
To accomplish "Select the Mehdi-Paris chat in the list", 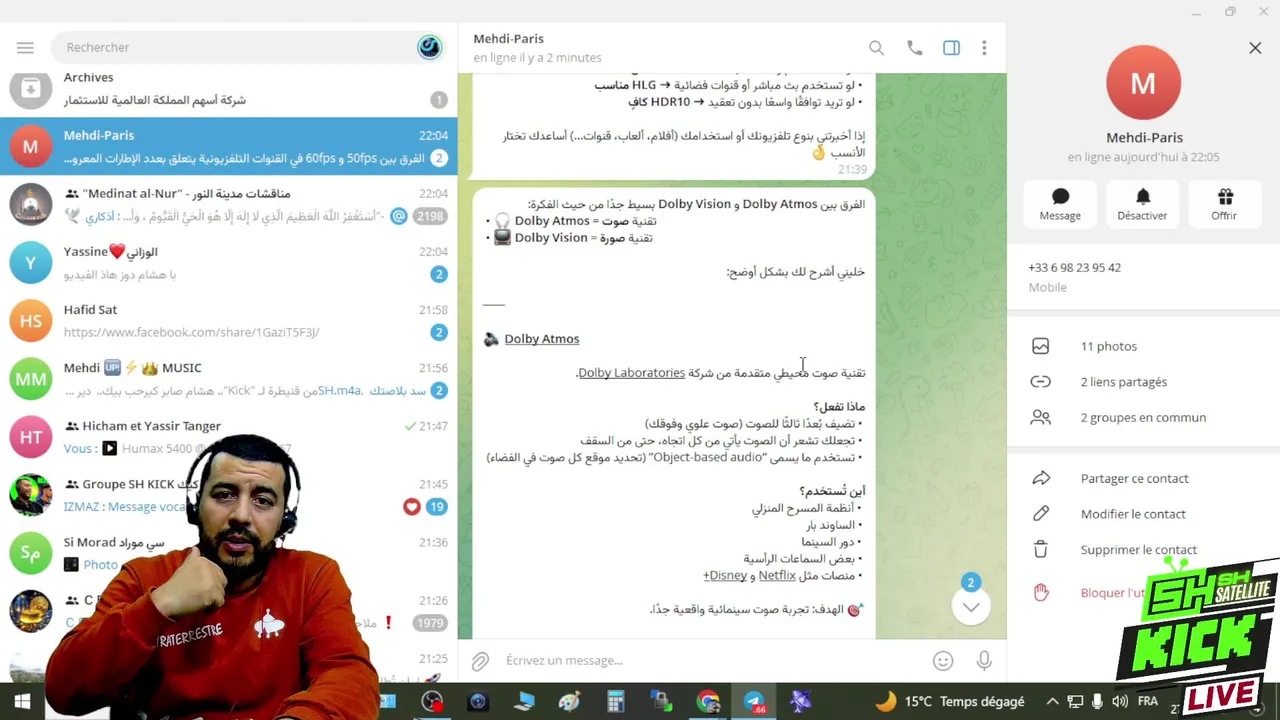I will [229, 146].
